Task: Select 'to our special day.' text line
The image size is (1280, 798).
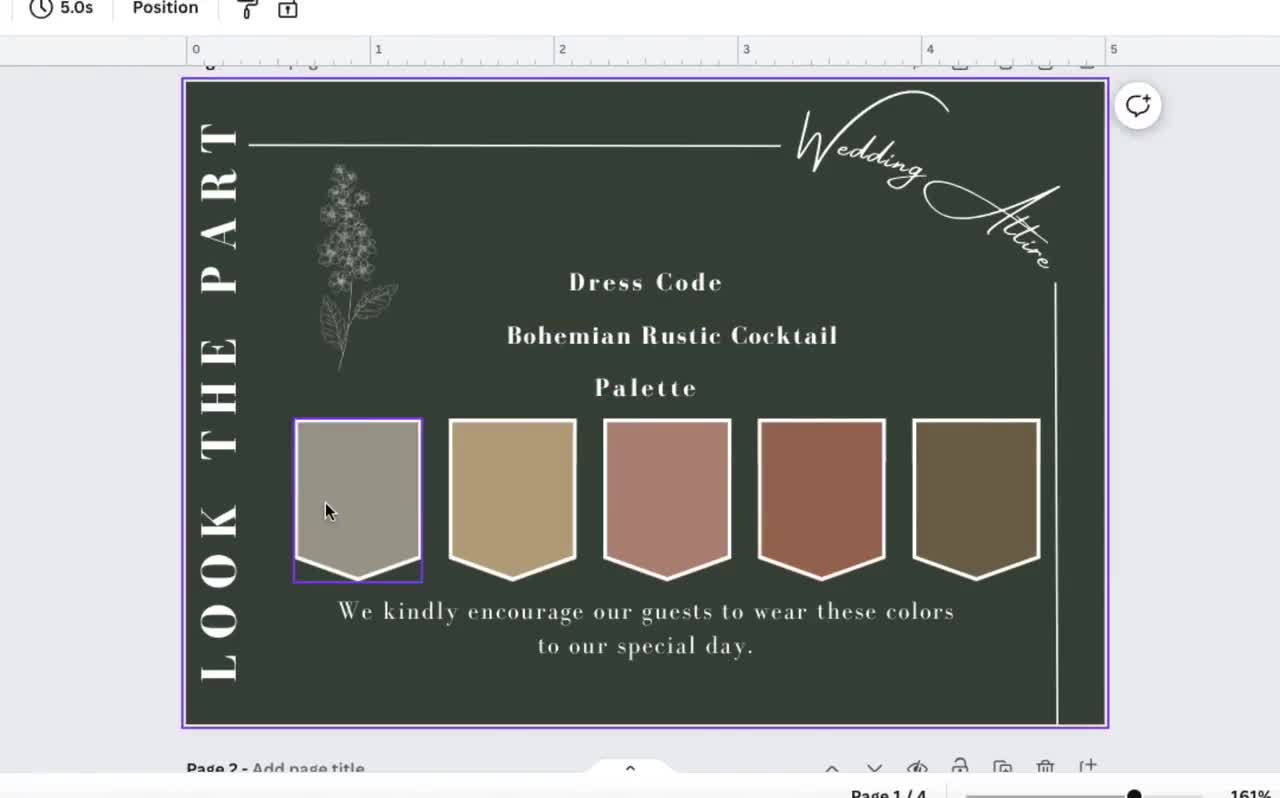Action: tap(645, 646)
